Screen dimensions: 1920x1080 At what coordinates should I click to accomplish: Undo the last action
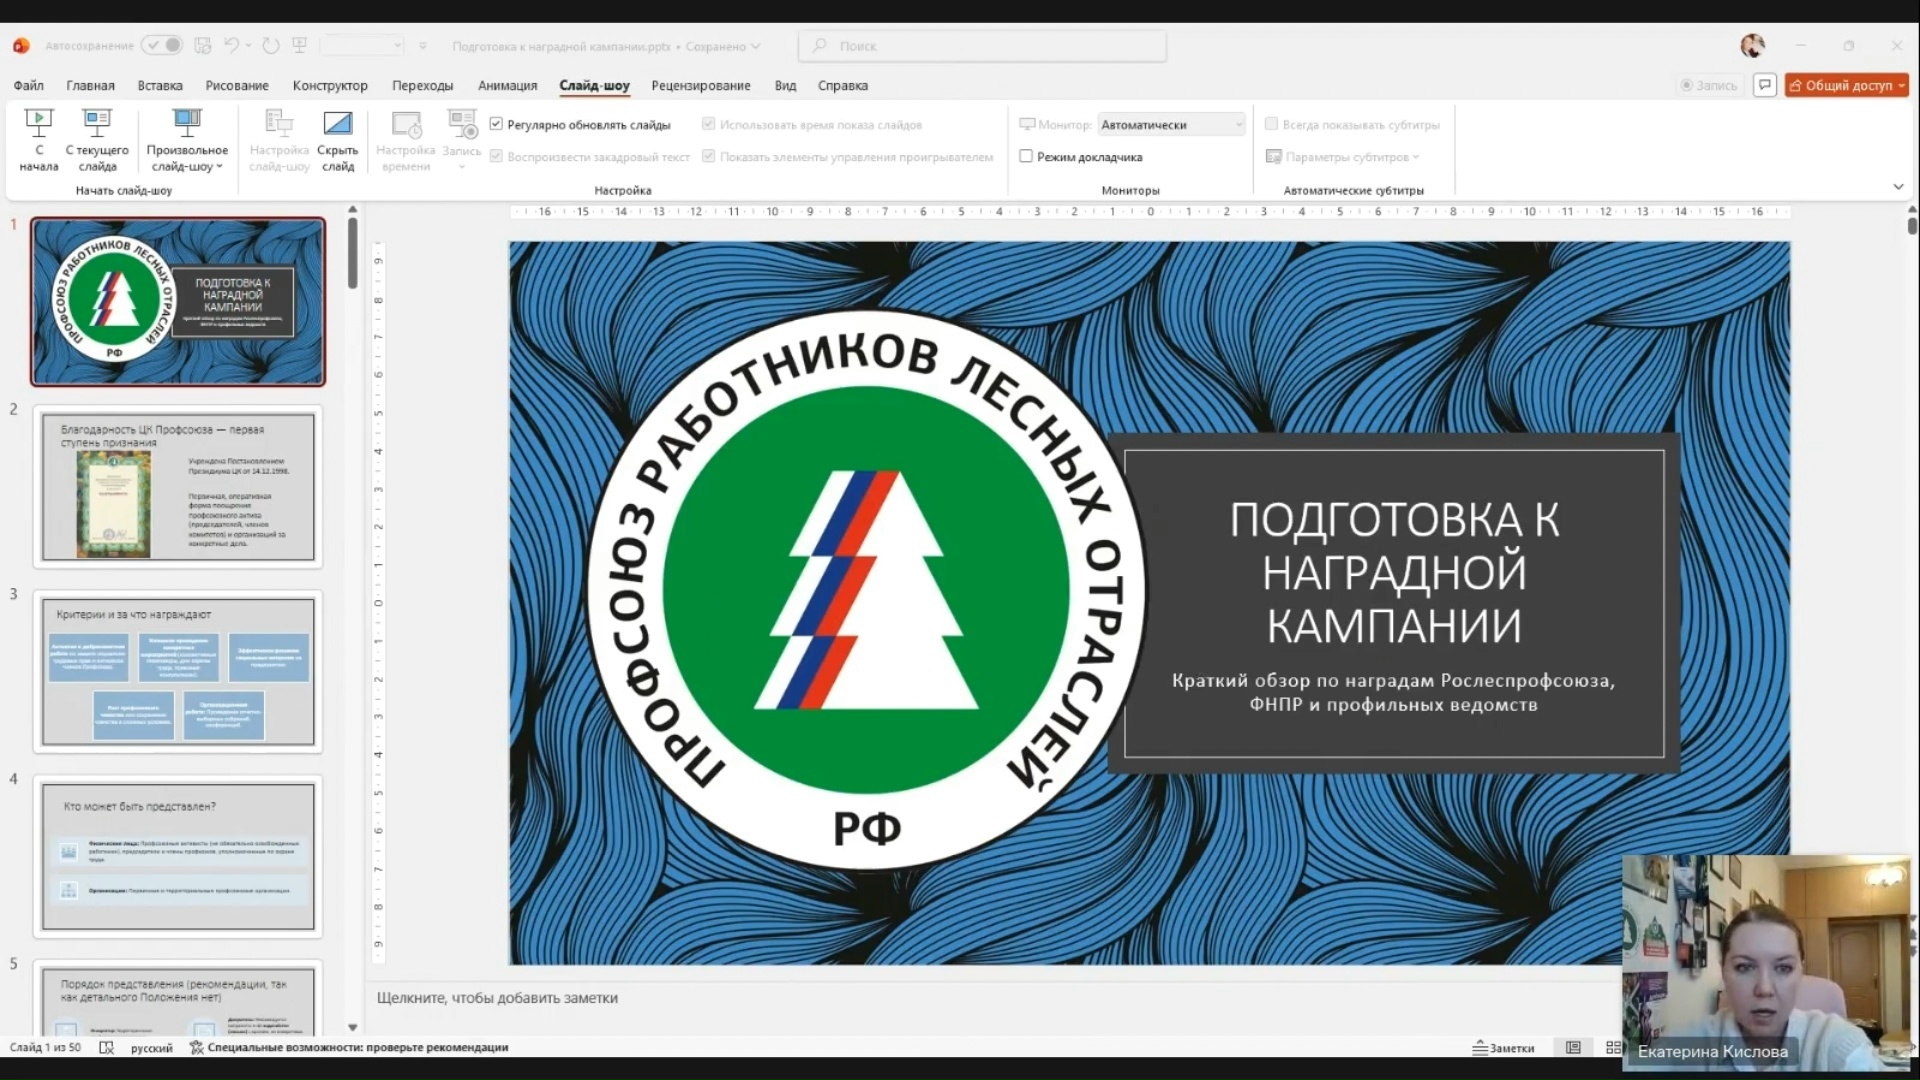(232, 46)
